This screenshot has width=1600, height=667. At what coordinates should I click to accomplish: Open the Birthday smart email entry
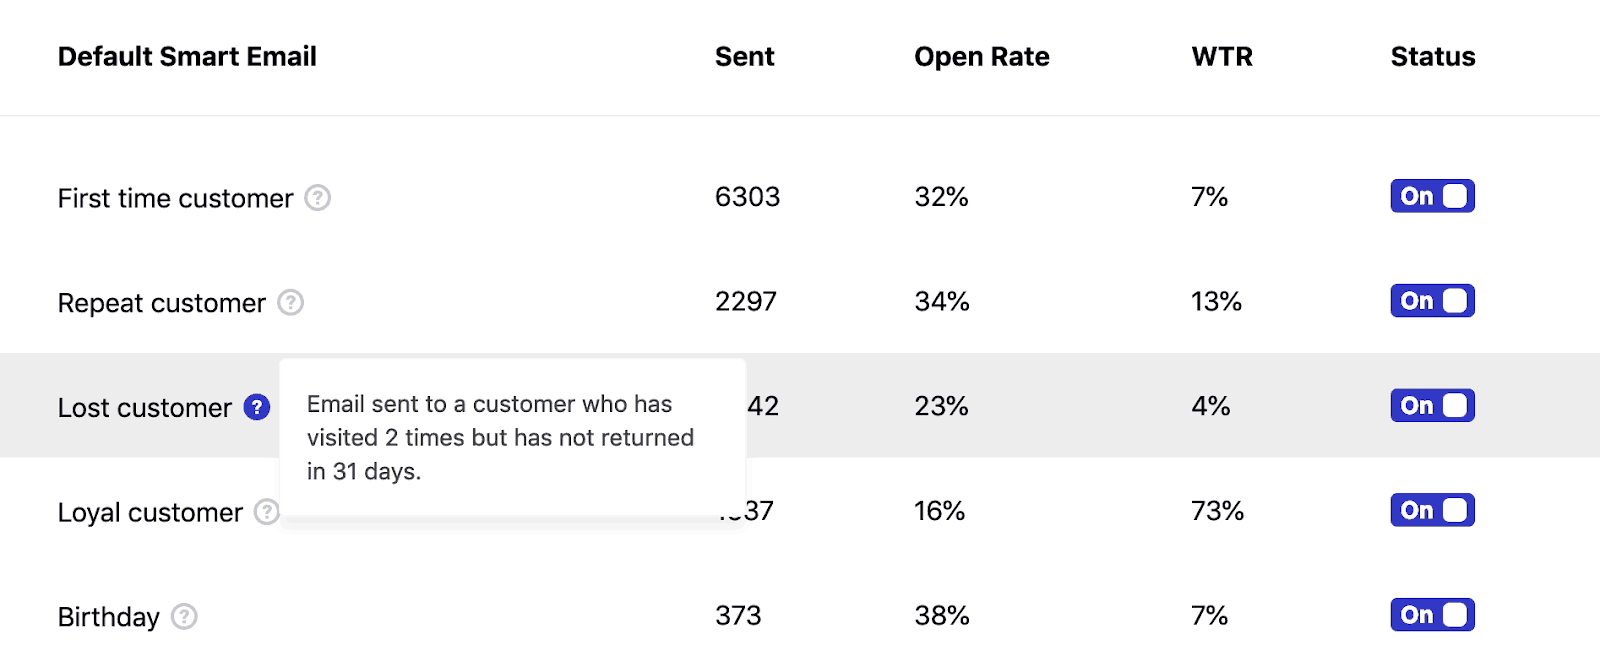tap(108, 617)
